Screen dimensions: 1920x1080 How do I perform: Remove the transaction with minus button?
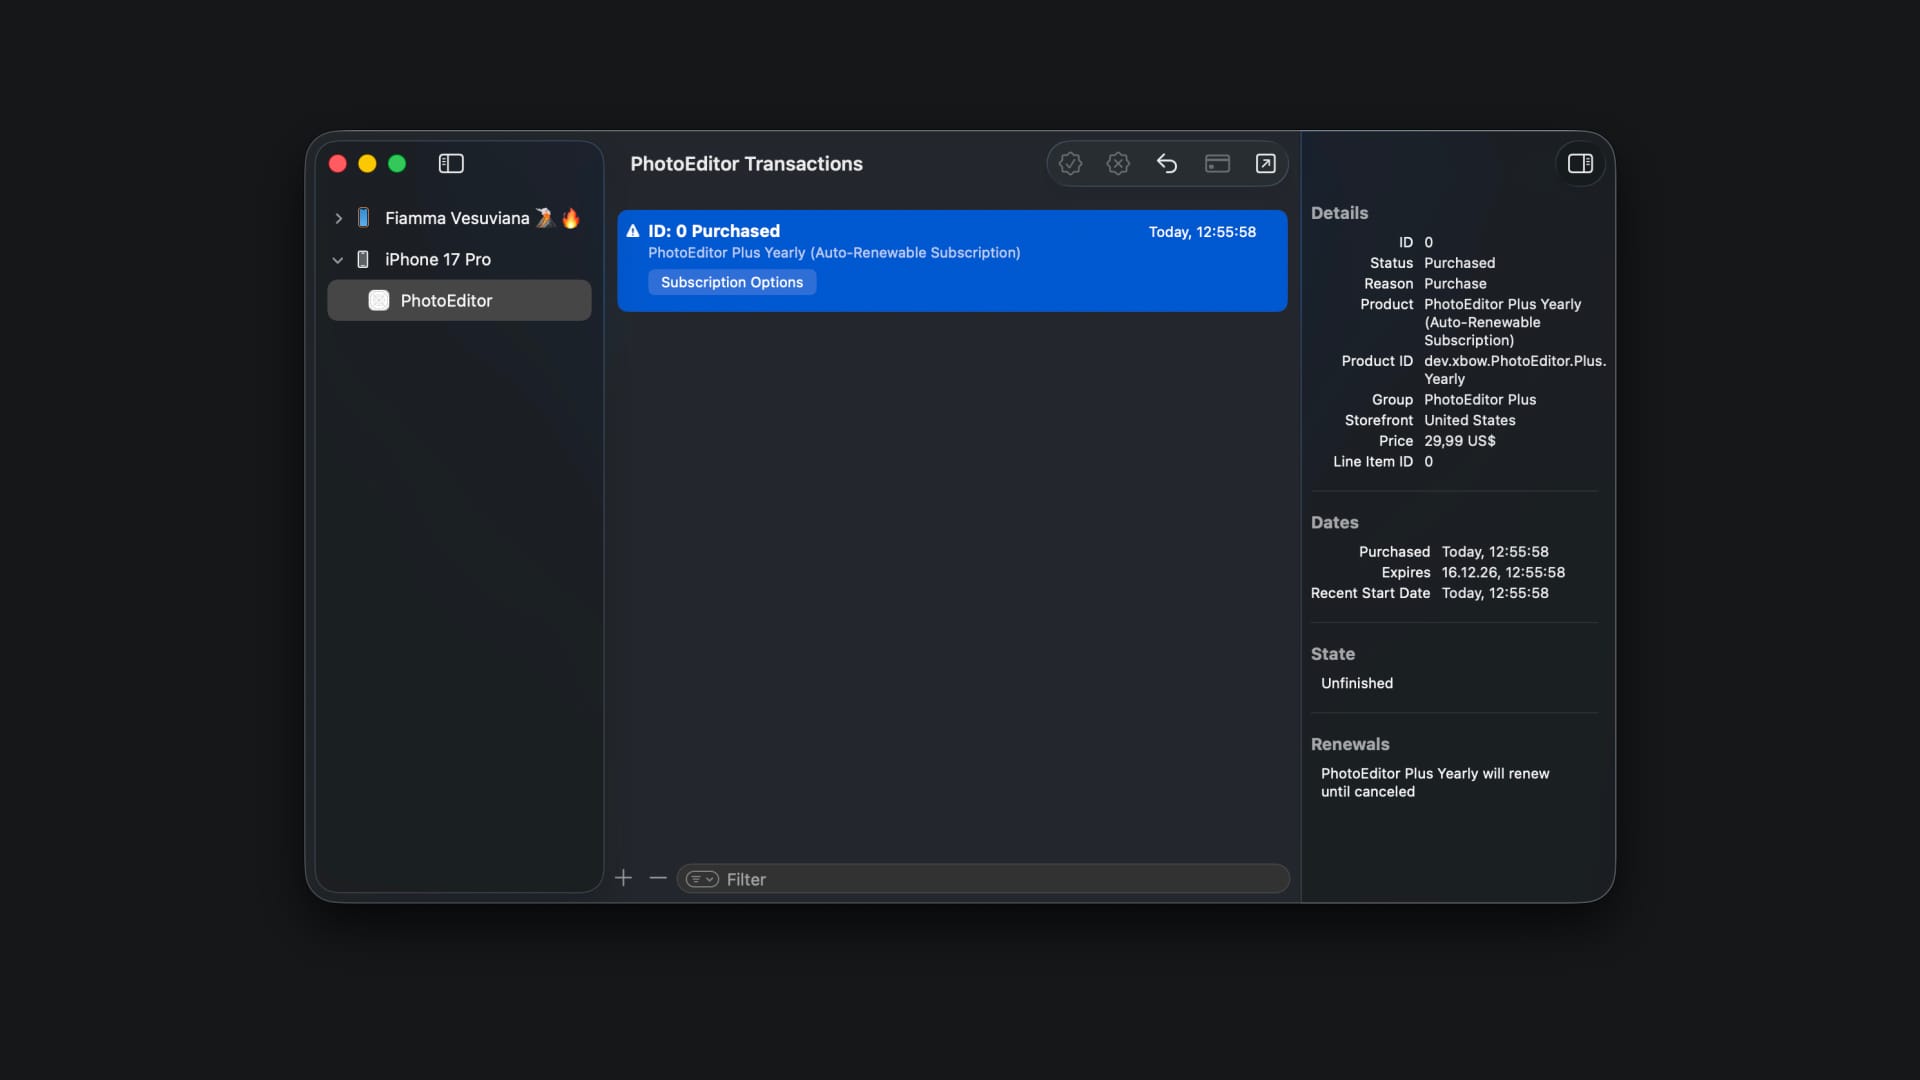pos(658,878)
